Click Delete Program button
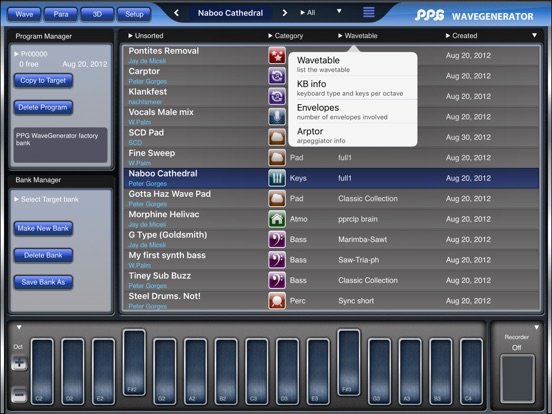The image size is (552, 414). click(x=43, y=107)
